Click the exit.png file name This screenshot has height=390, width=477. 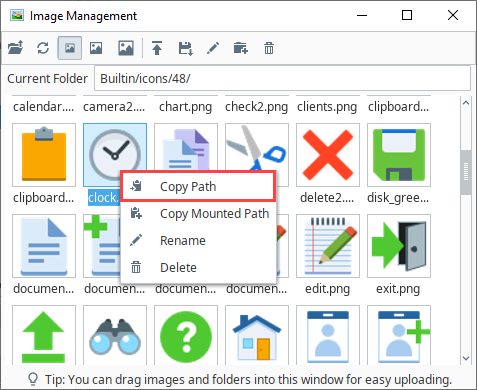pyautogui.click(x=398, y=289)
